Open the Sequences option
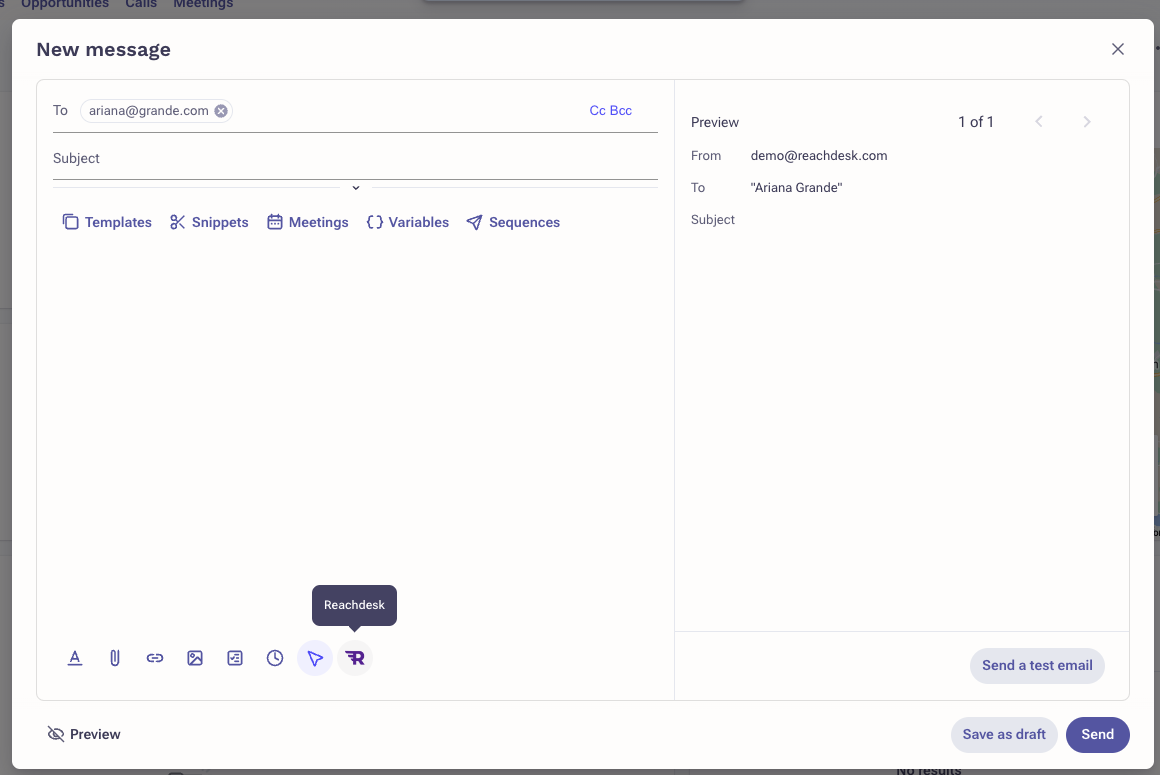This screenshot has width=1160, height=775. pos(513,222)
